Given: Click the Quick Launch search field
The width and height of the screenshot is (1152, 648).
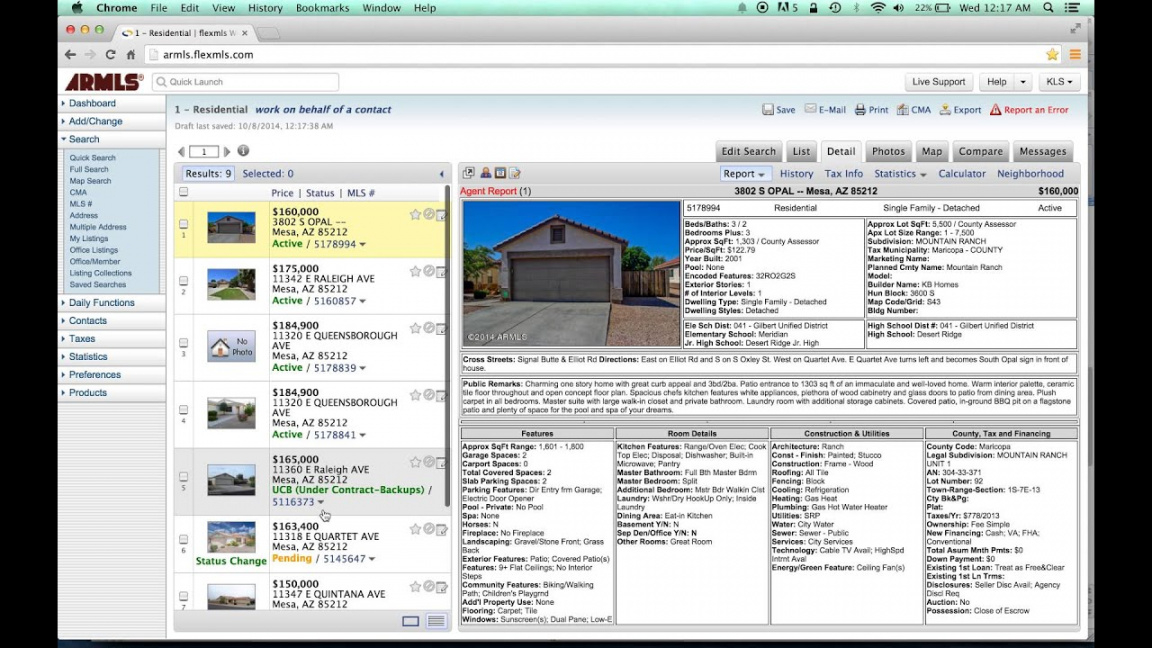Looking at the screenshot, I should click(245, 82).
